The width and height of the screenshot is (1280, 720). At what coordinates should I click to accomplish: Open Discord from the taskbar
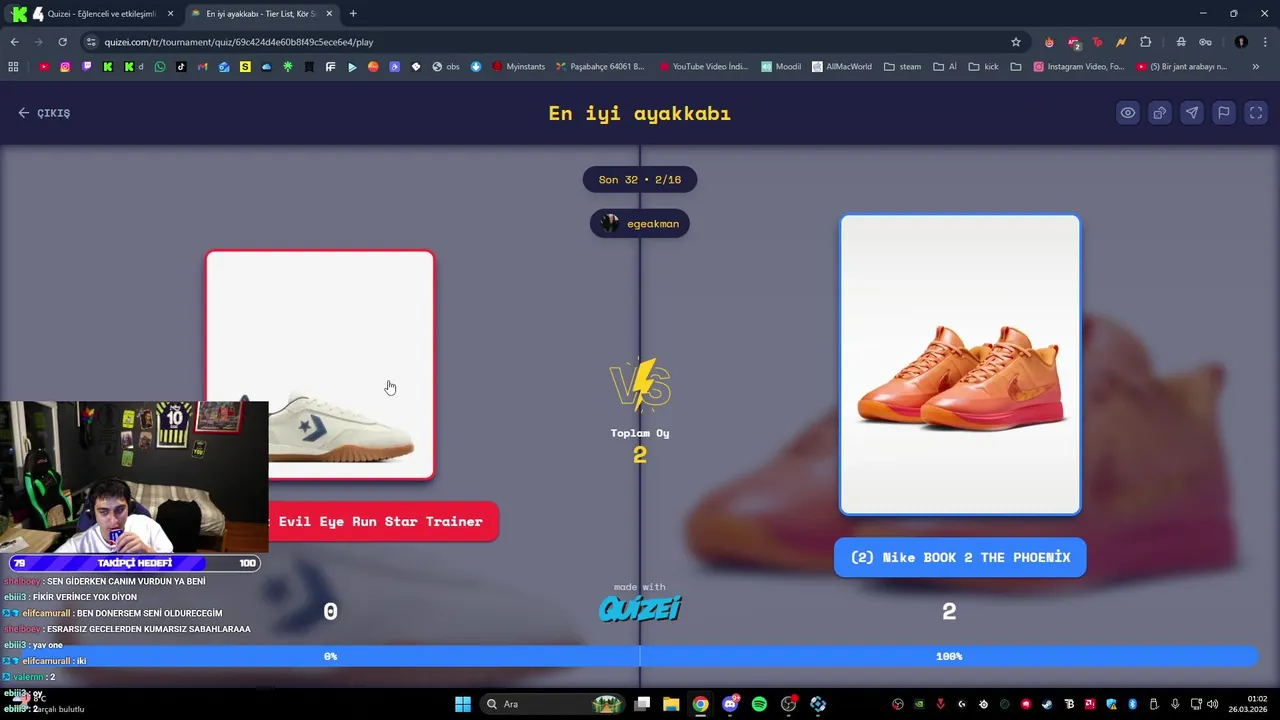pyautogui.click(x=730, y=704)
